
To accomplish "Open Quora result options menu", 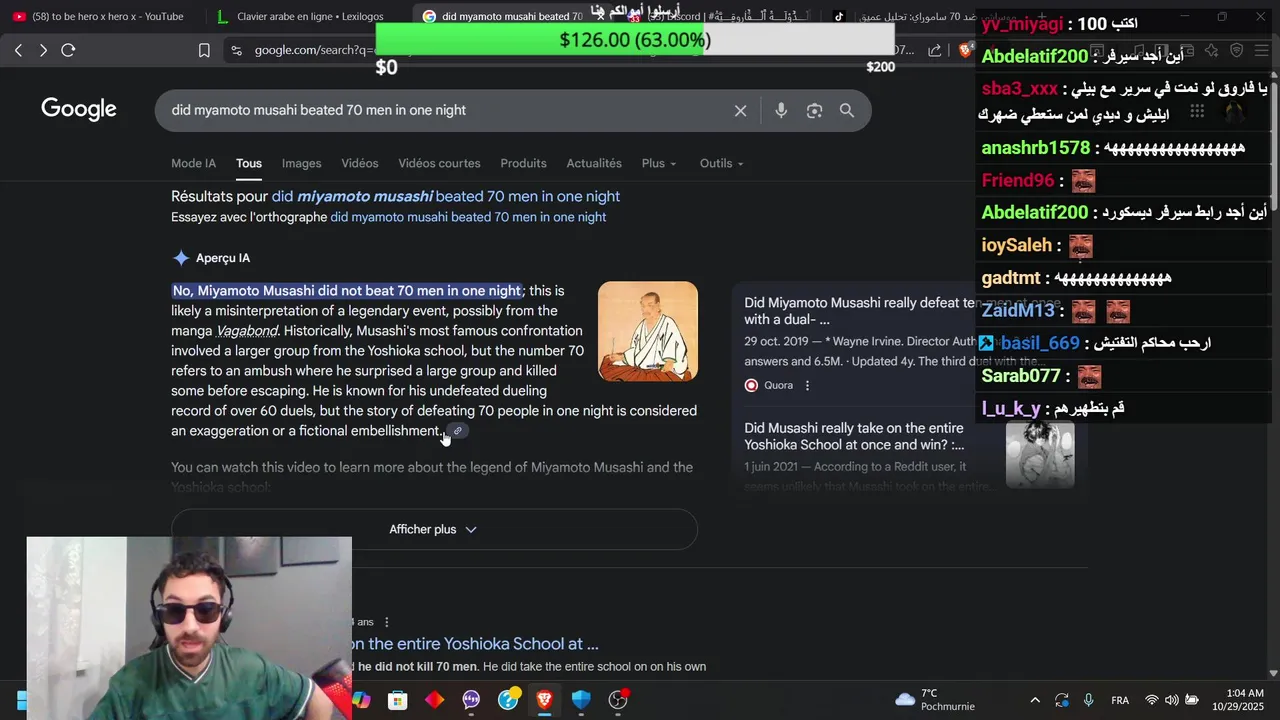I will [x=807, y=385].
